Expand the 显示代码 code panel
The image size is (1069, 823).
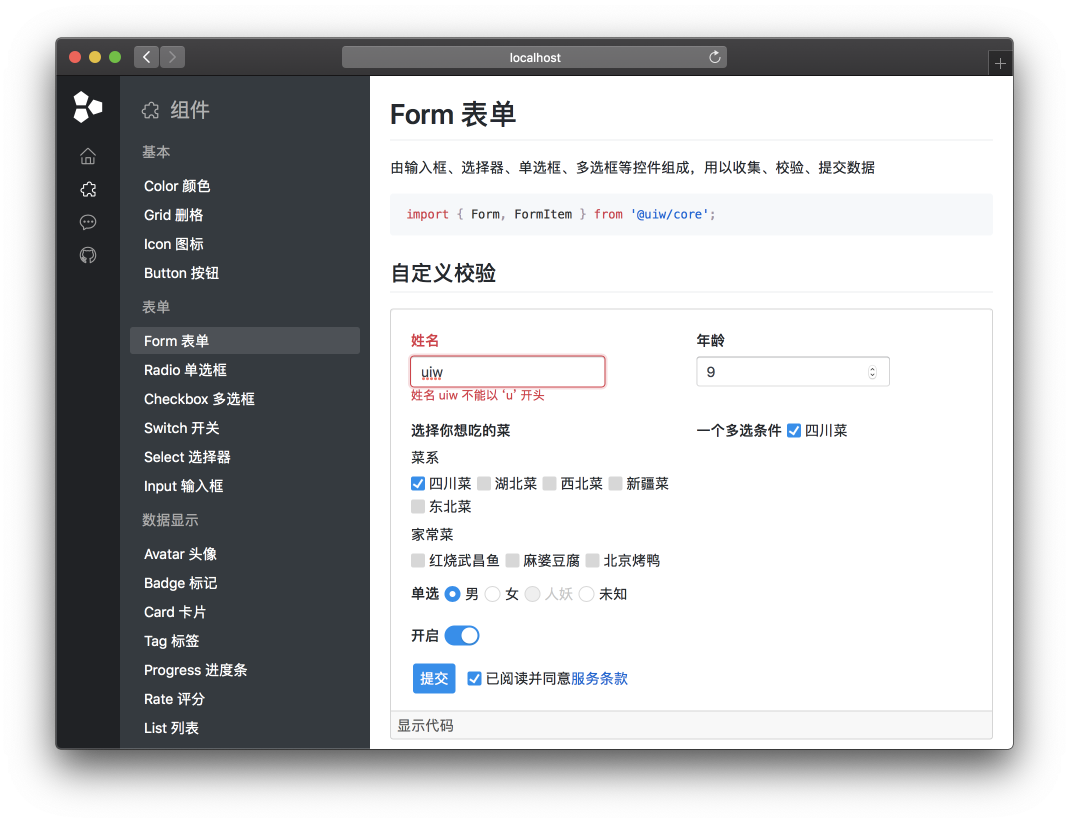pos(425,726)
